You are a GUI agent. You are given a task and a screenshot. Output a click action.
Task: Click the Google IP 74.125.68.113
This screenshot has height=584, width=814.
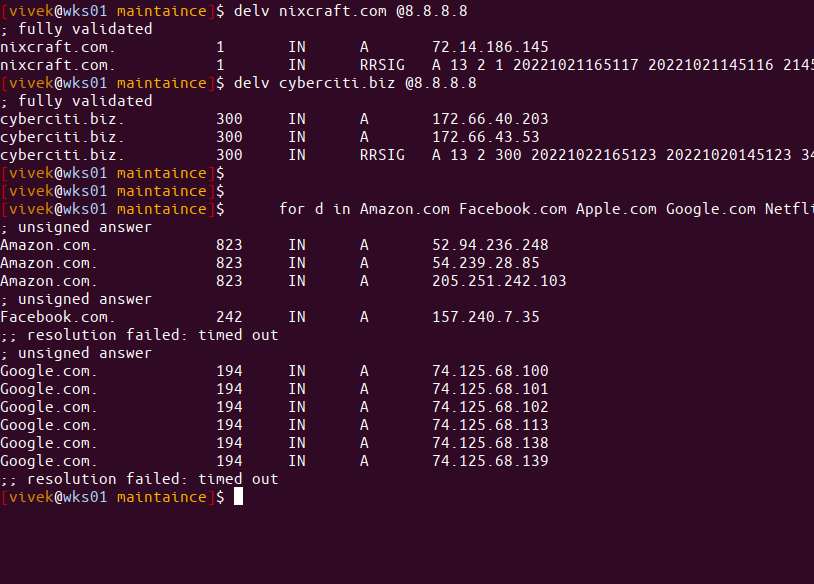490,425
